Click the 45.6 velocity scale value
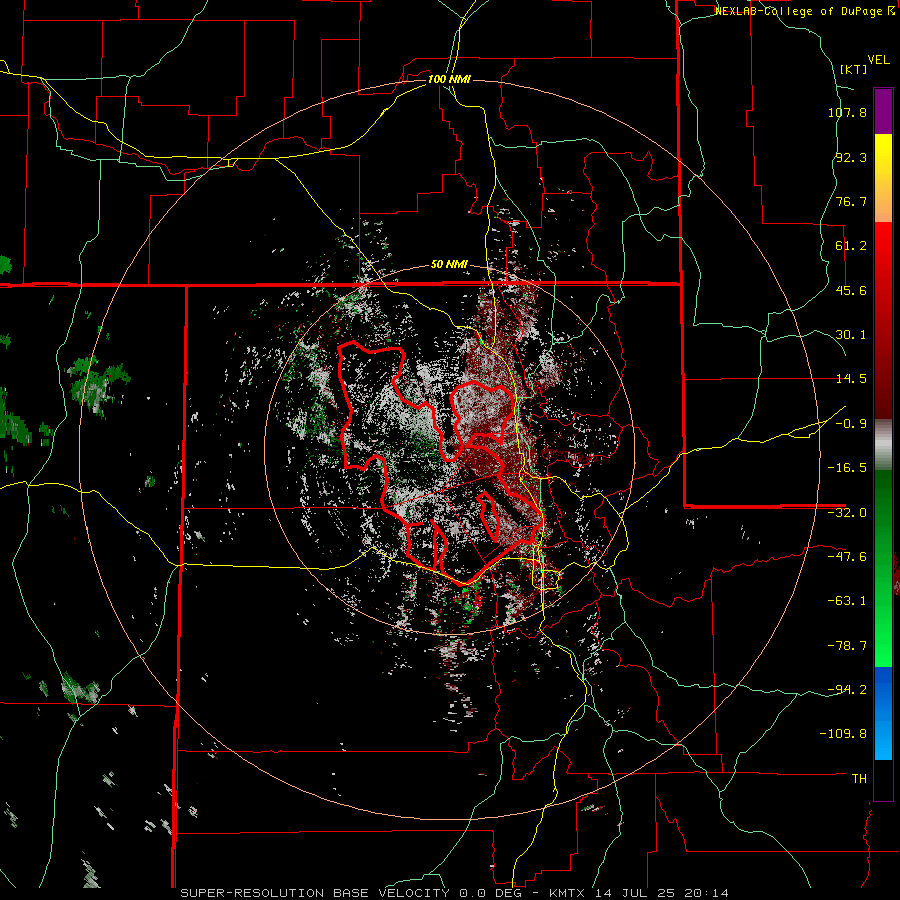 point(851,290)
